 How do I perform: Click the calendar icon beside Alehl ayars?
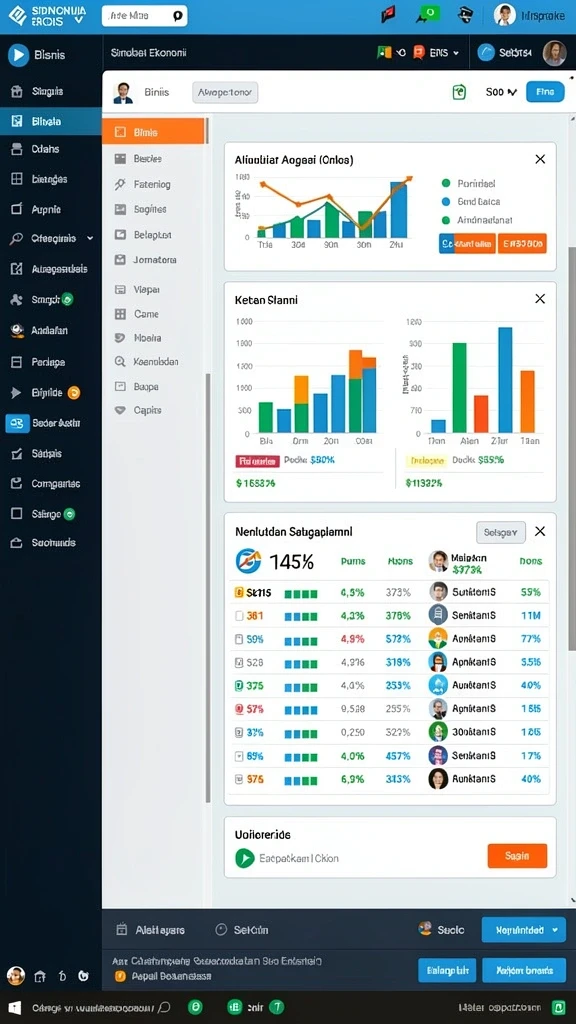121,929
